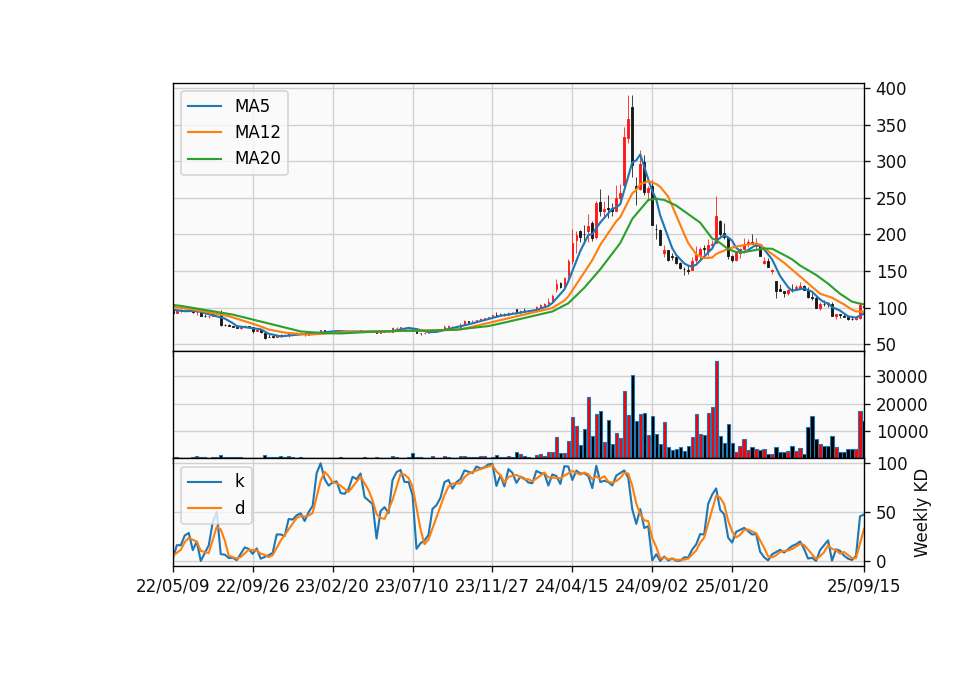
Task: Click the 350 price axis label
Action: [891, 126]
